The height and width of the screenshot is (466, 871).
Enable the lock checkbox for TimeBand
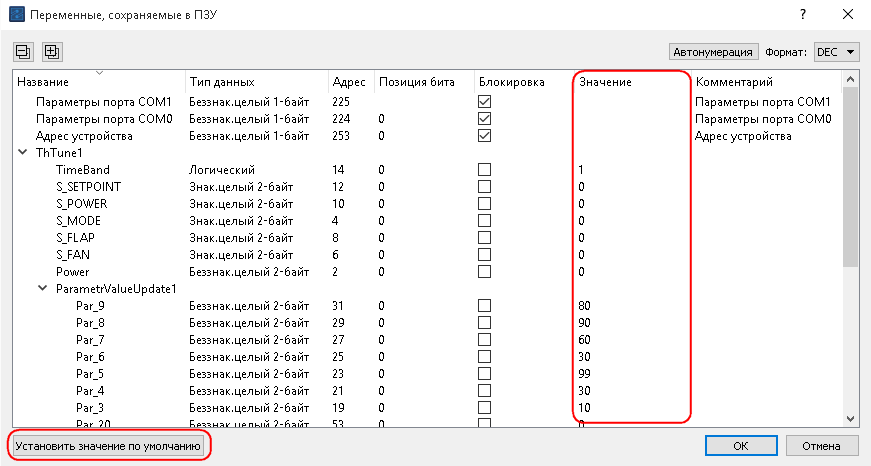[485, 170]
